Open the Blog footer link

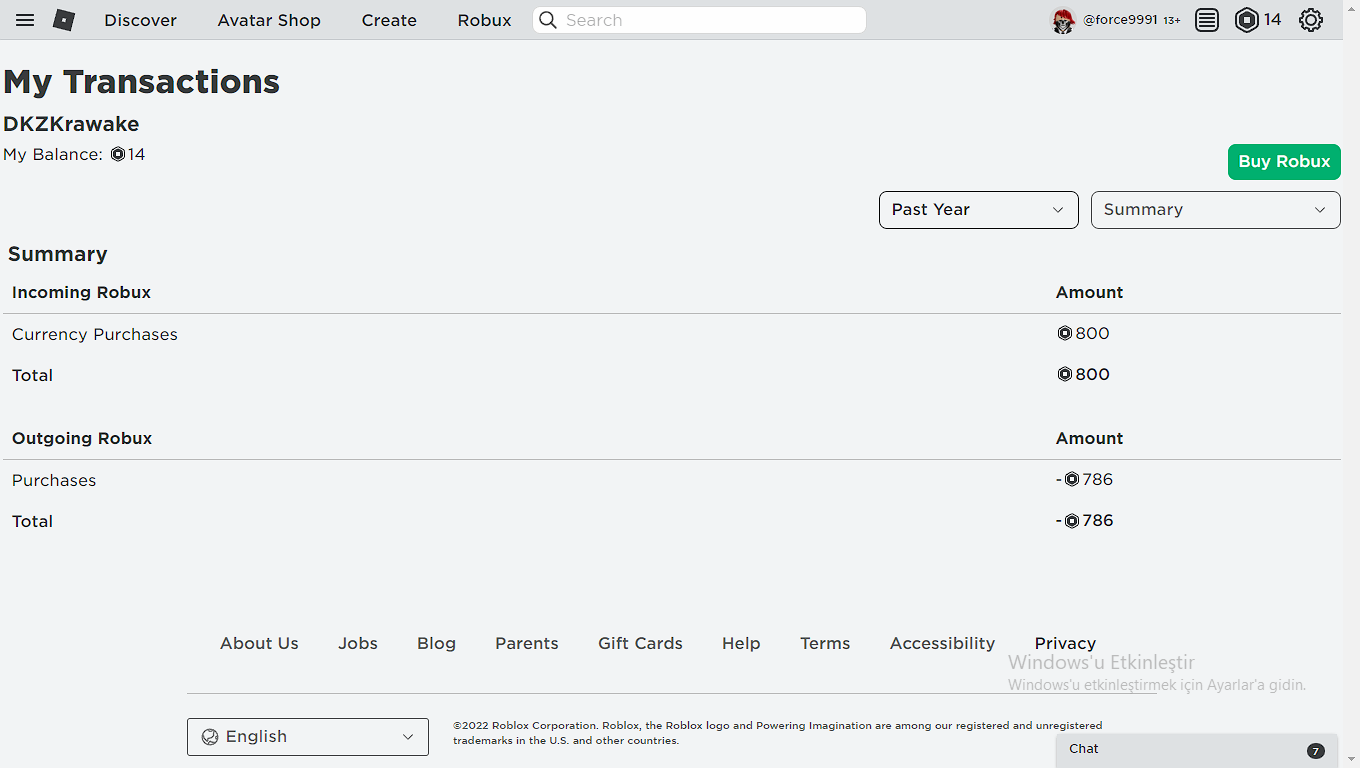[x=436, y=643]
